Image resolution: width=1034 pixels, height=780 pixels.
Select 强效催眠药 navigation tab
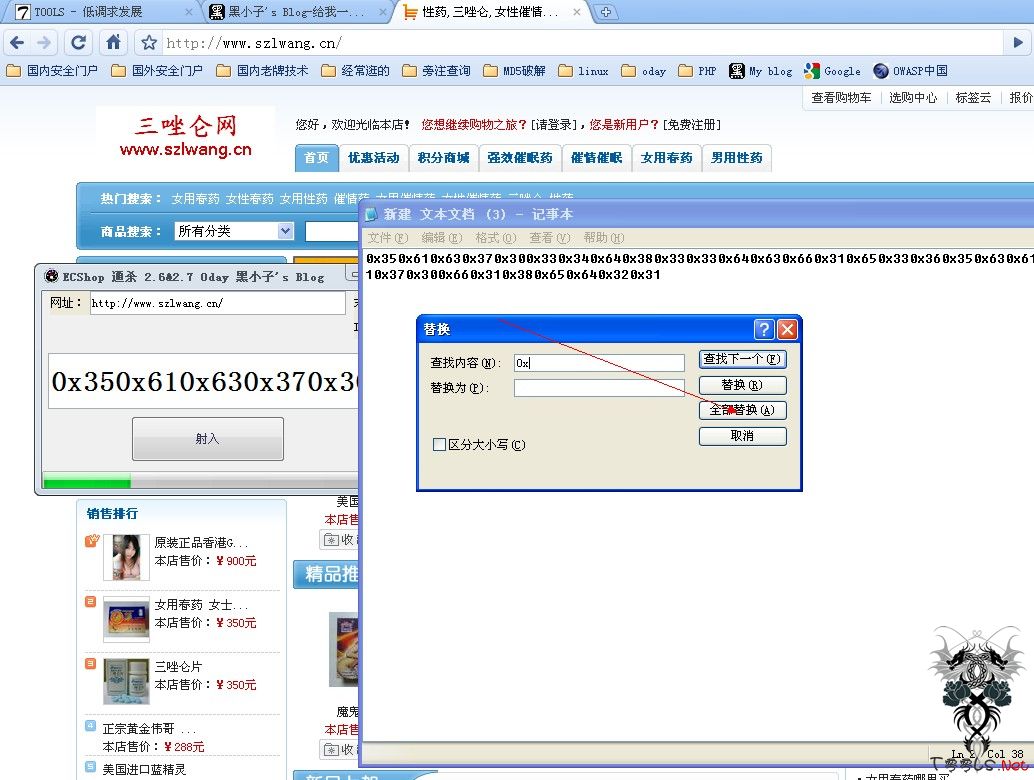click(x=520, y=158)
